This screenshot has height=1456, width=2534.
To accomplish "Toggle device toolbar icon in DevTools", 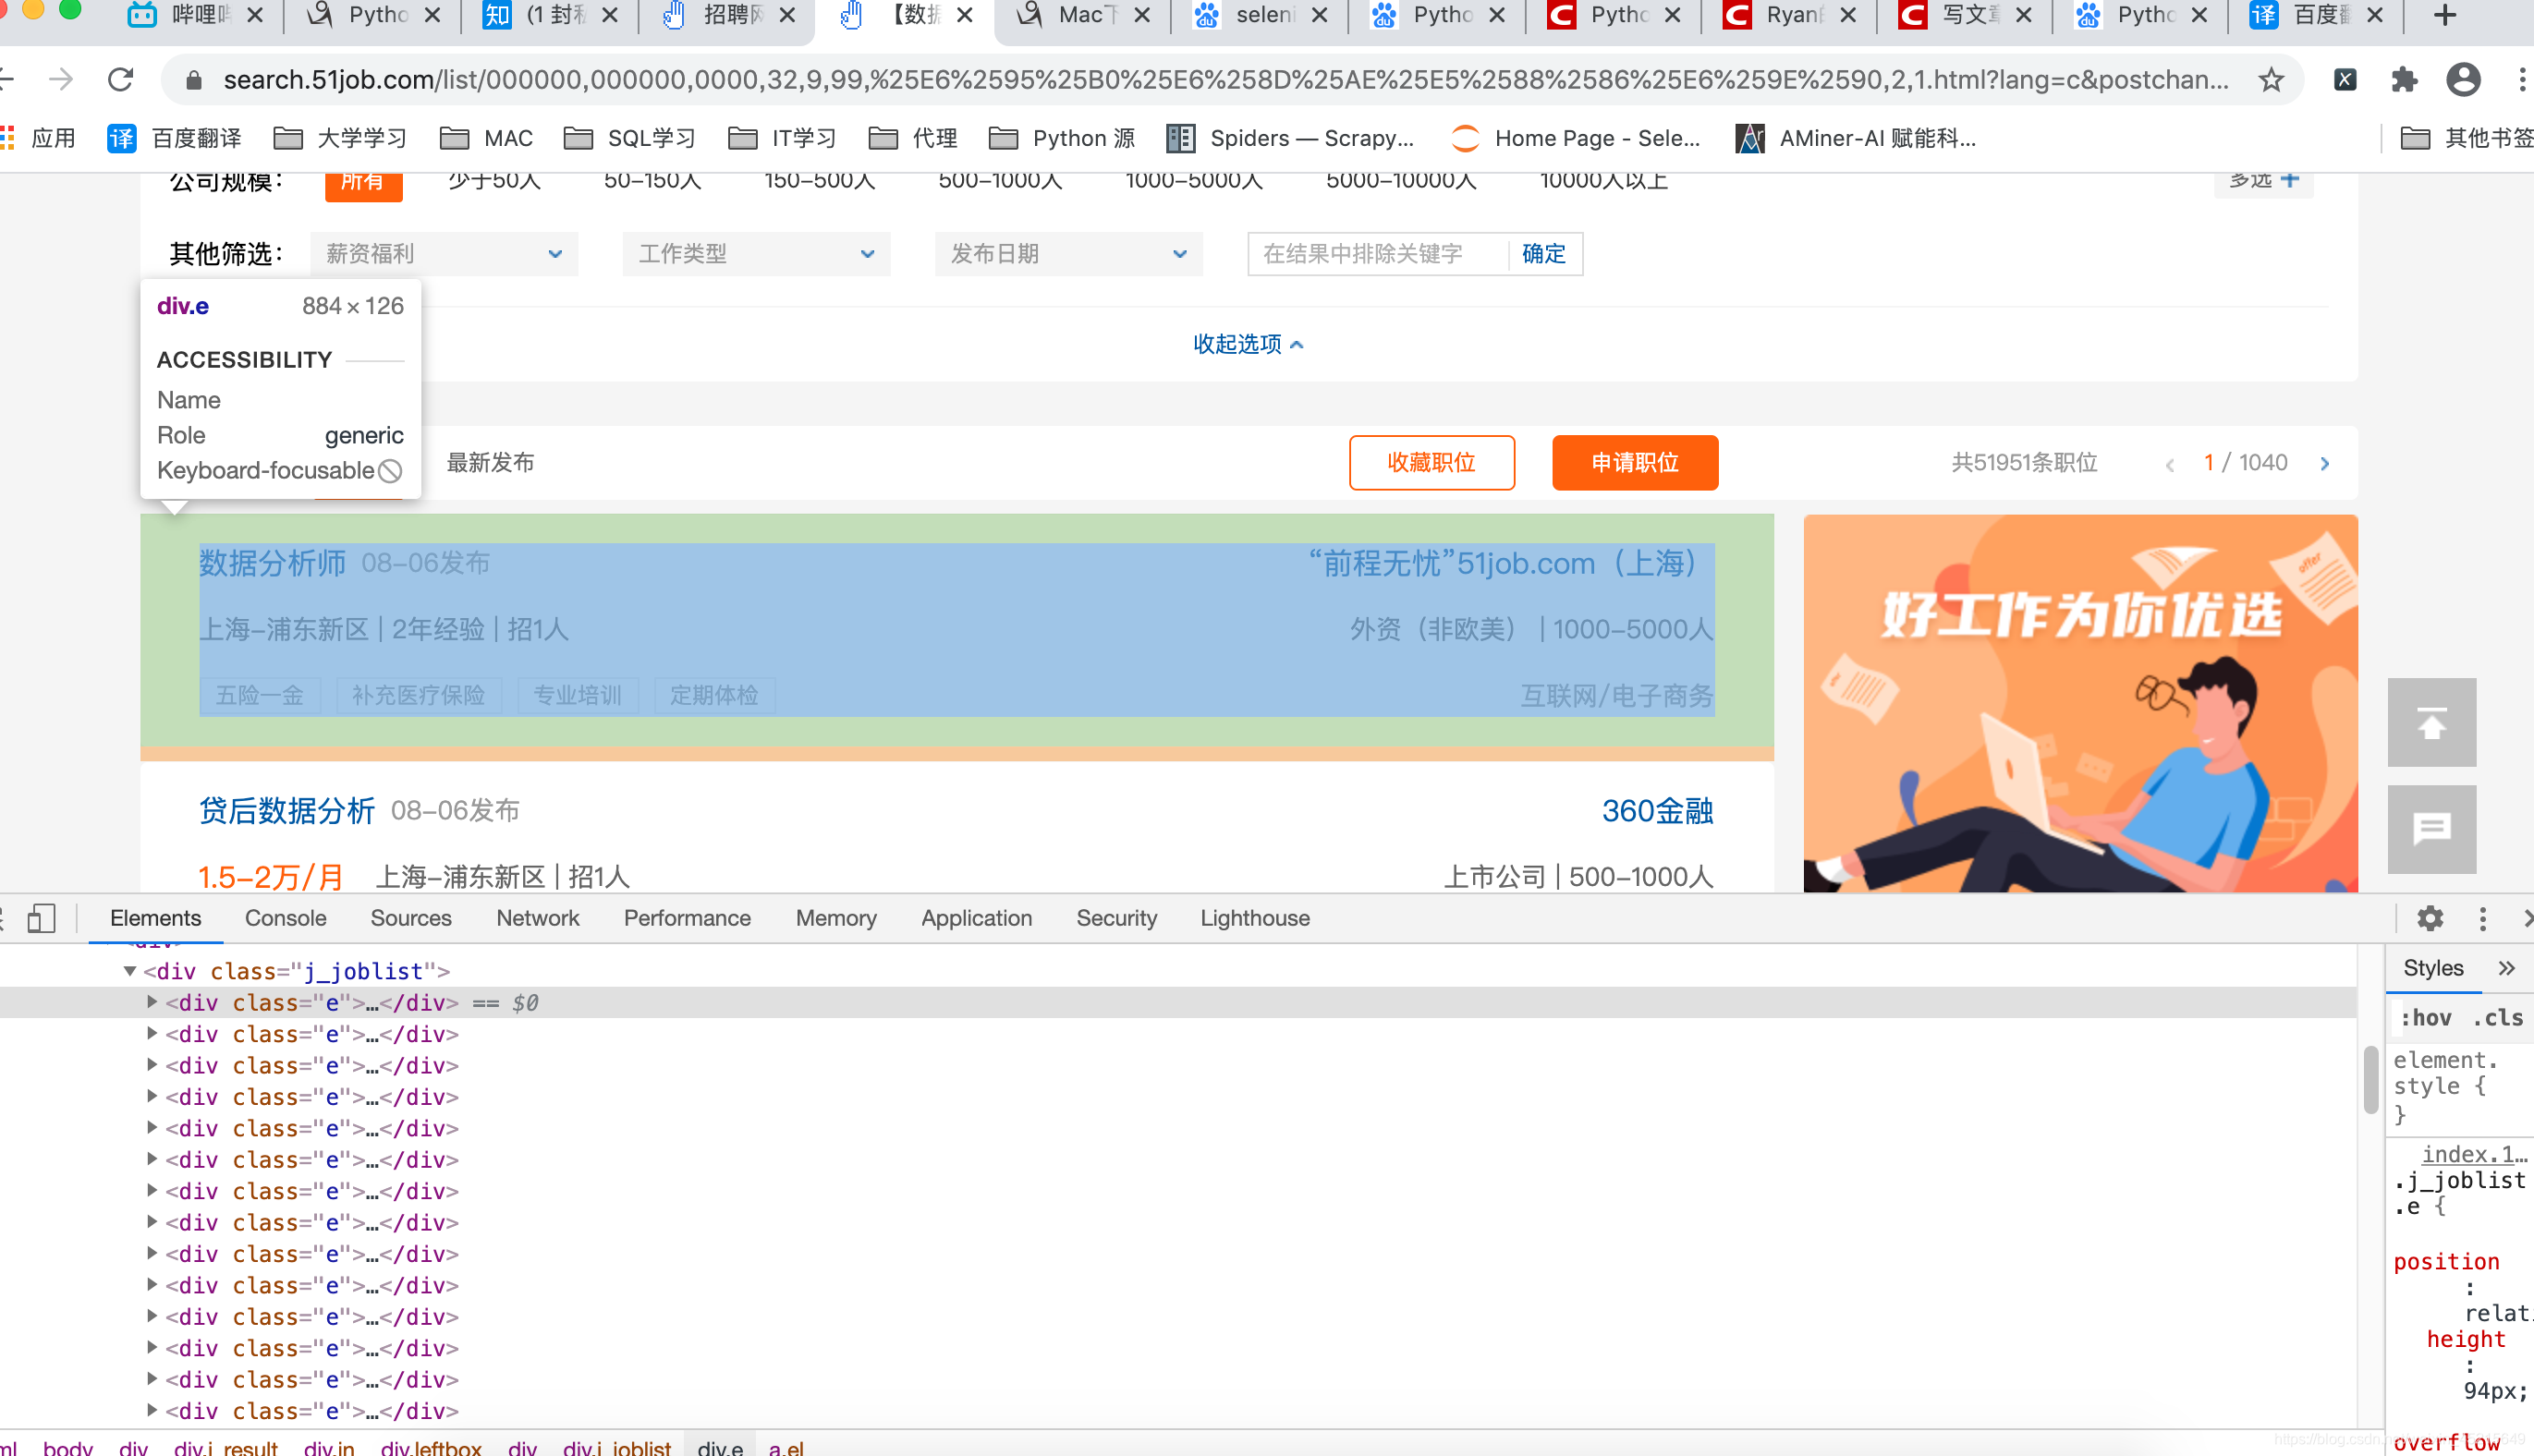I will (47, 916).
